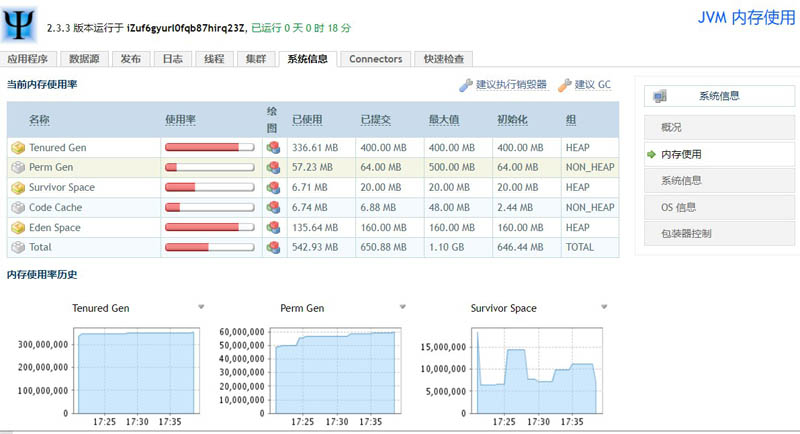The height and width of the screenshot is (434, 800).
Task: Click the Psi Probe logo icon
Action: coord(19,24)
